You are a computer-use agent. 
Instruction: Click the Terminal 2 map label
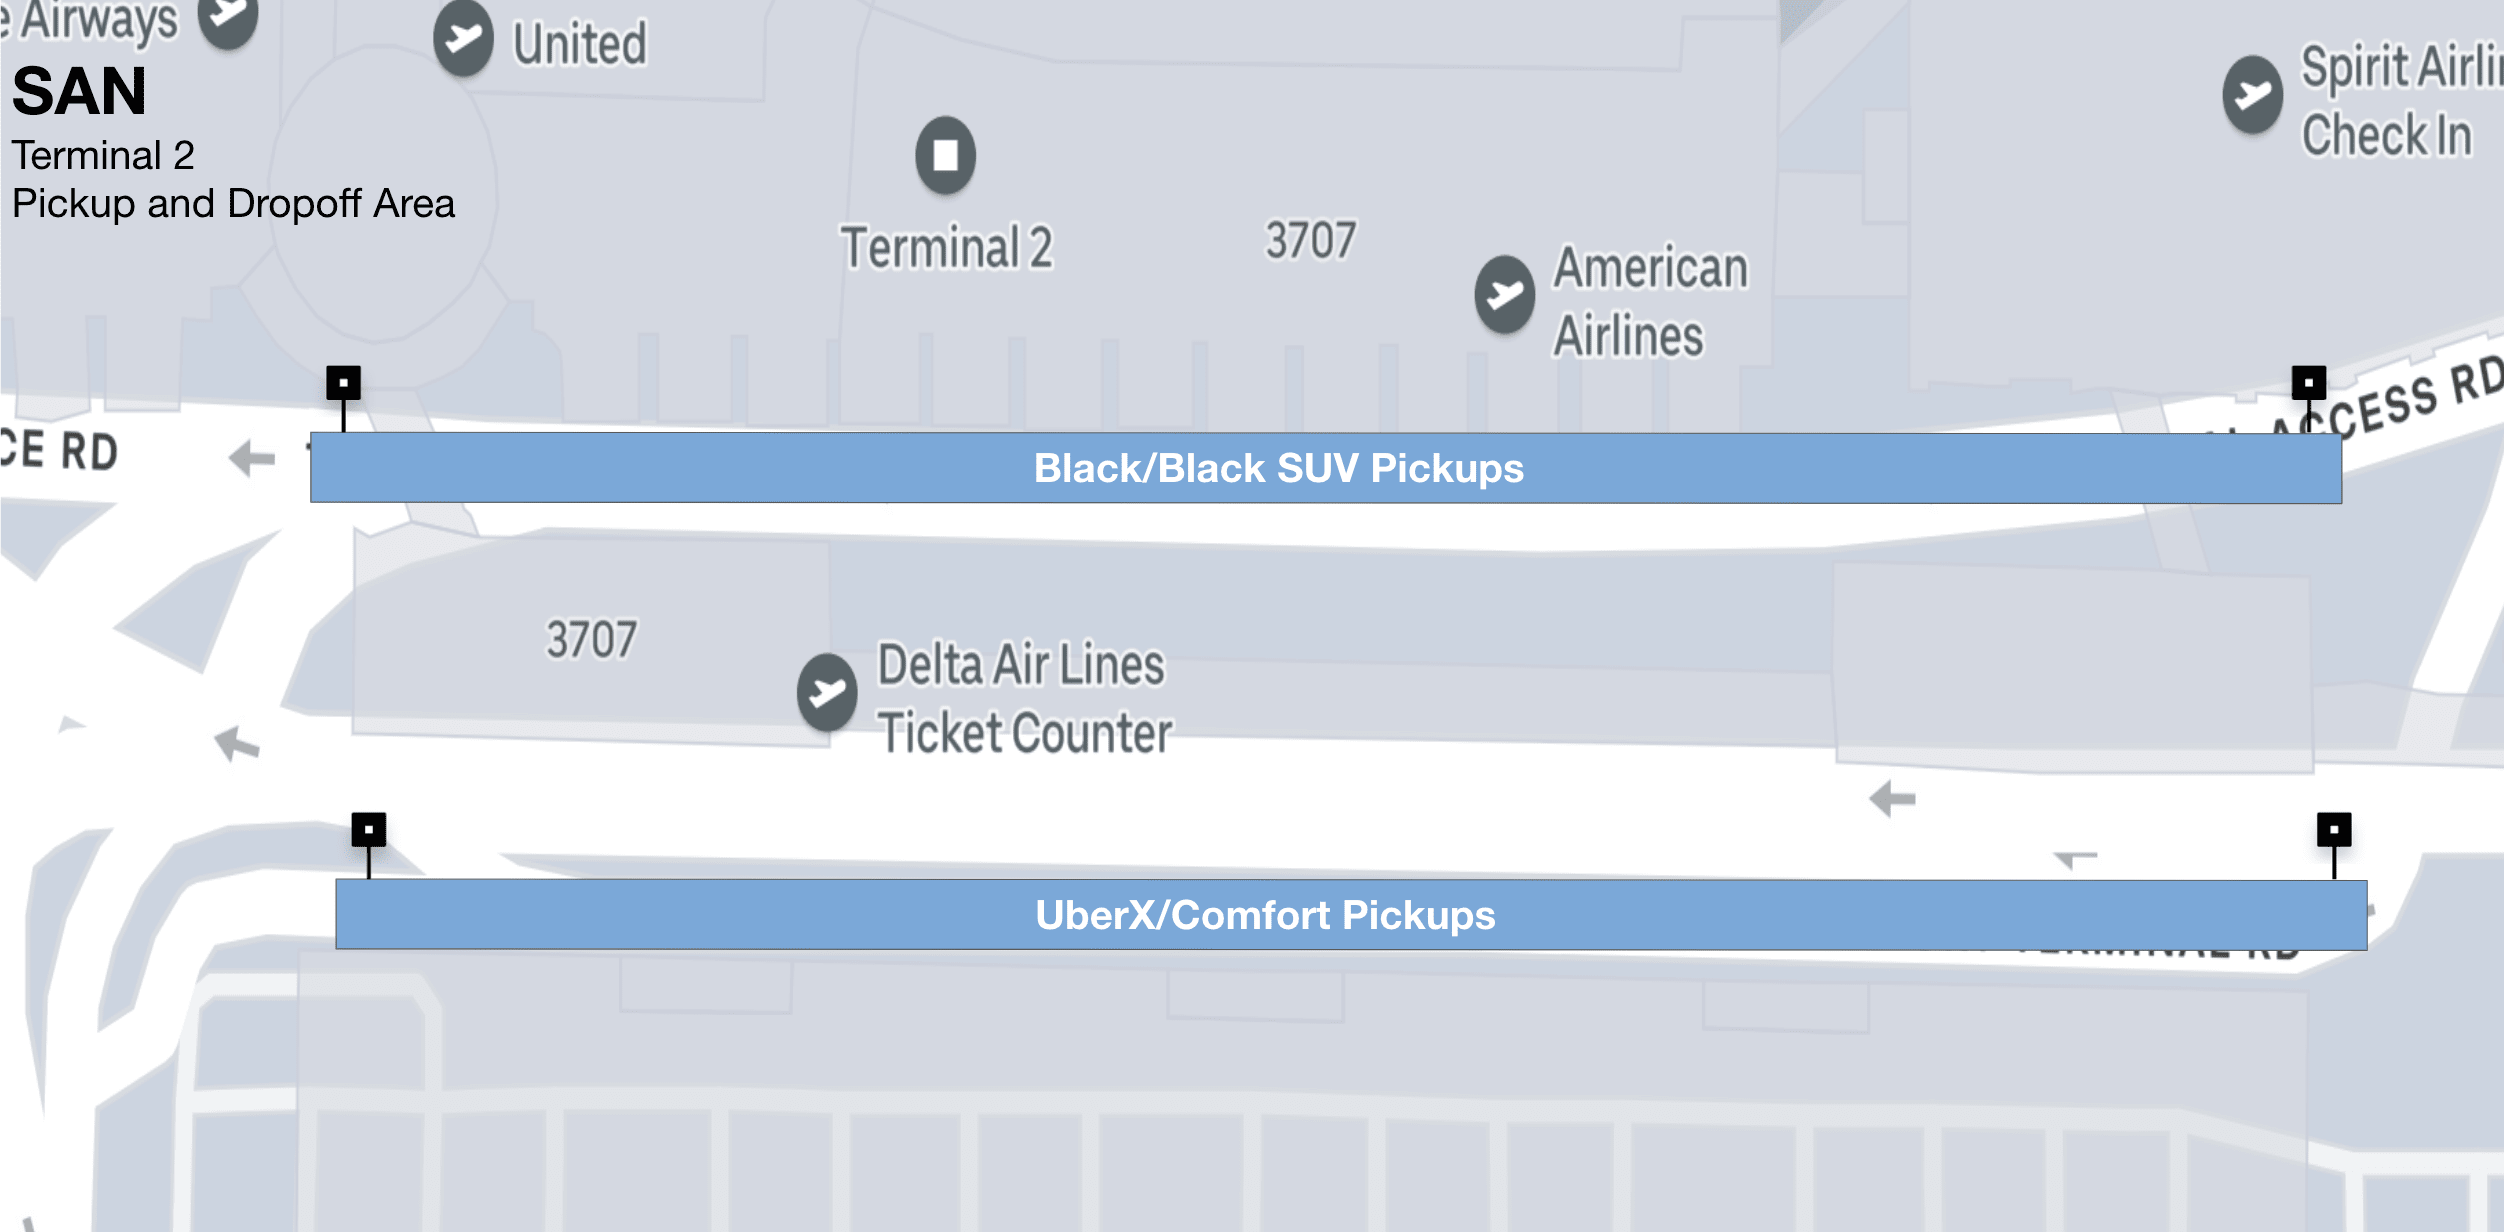point(947,248)
